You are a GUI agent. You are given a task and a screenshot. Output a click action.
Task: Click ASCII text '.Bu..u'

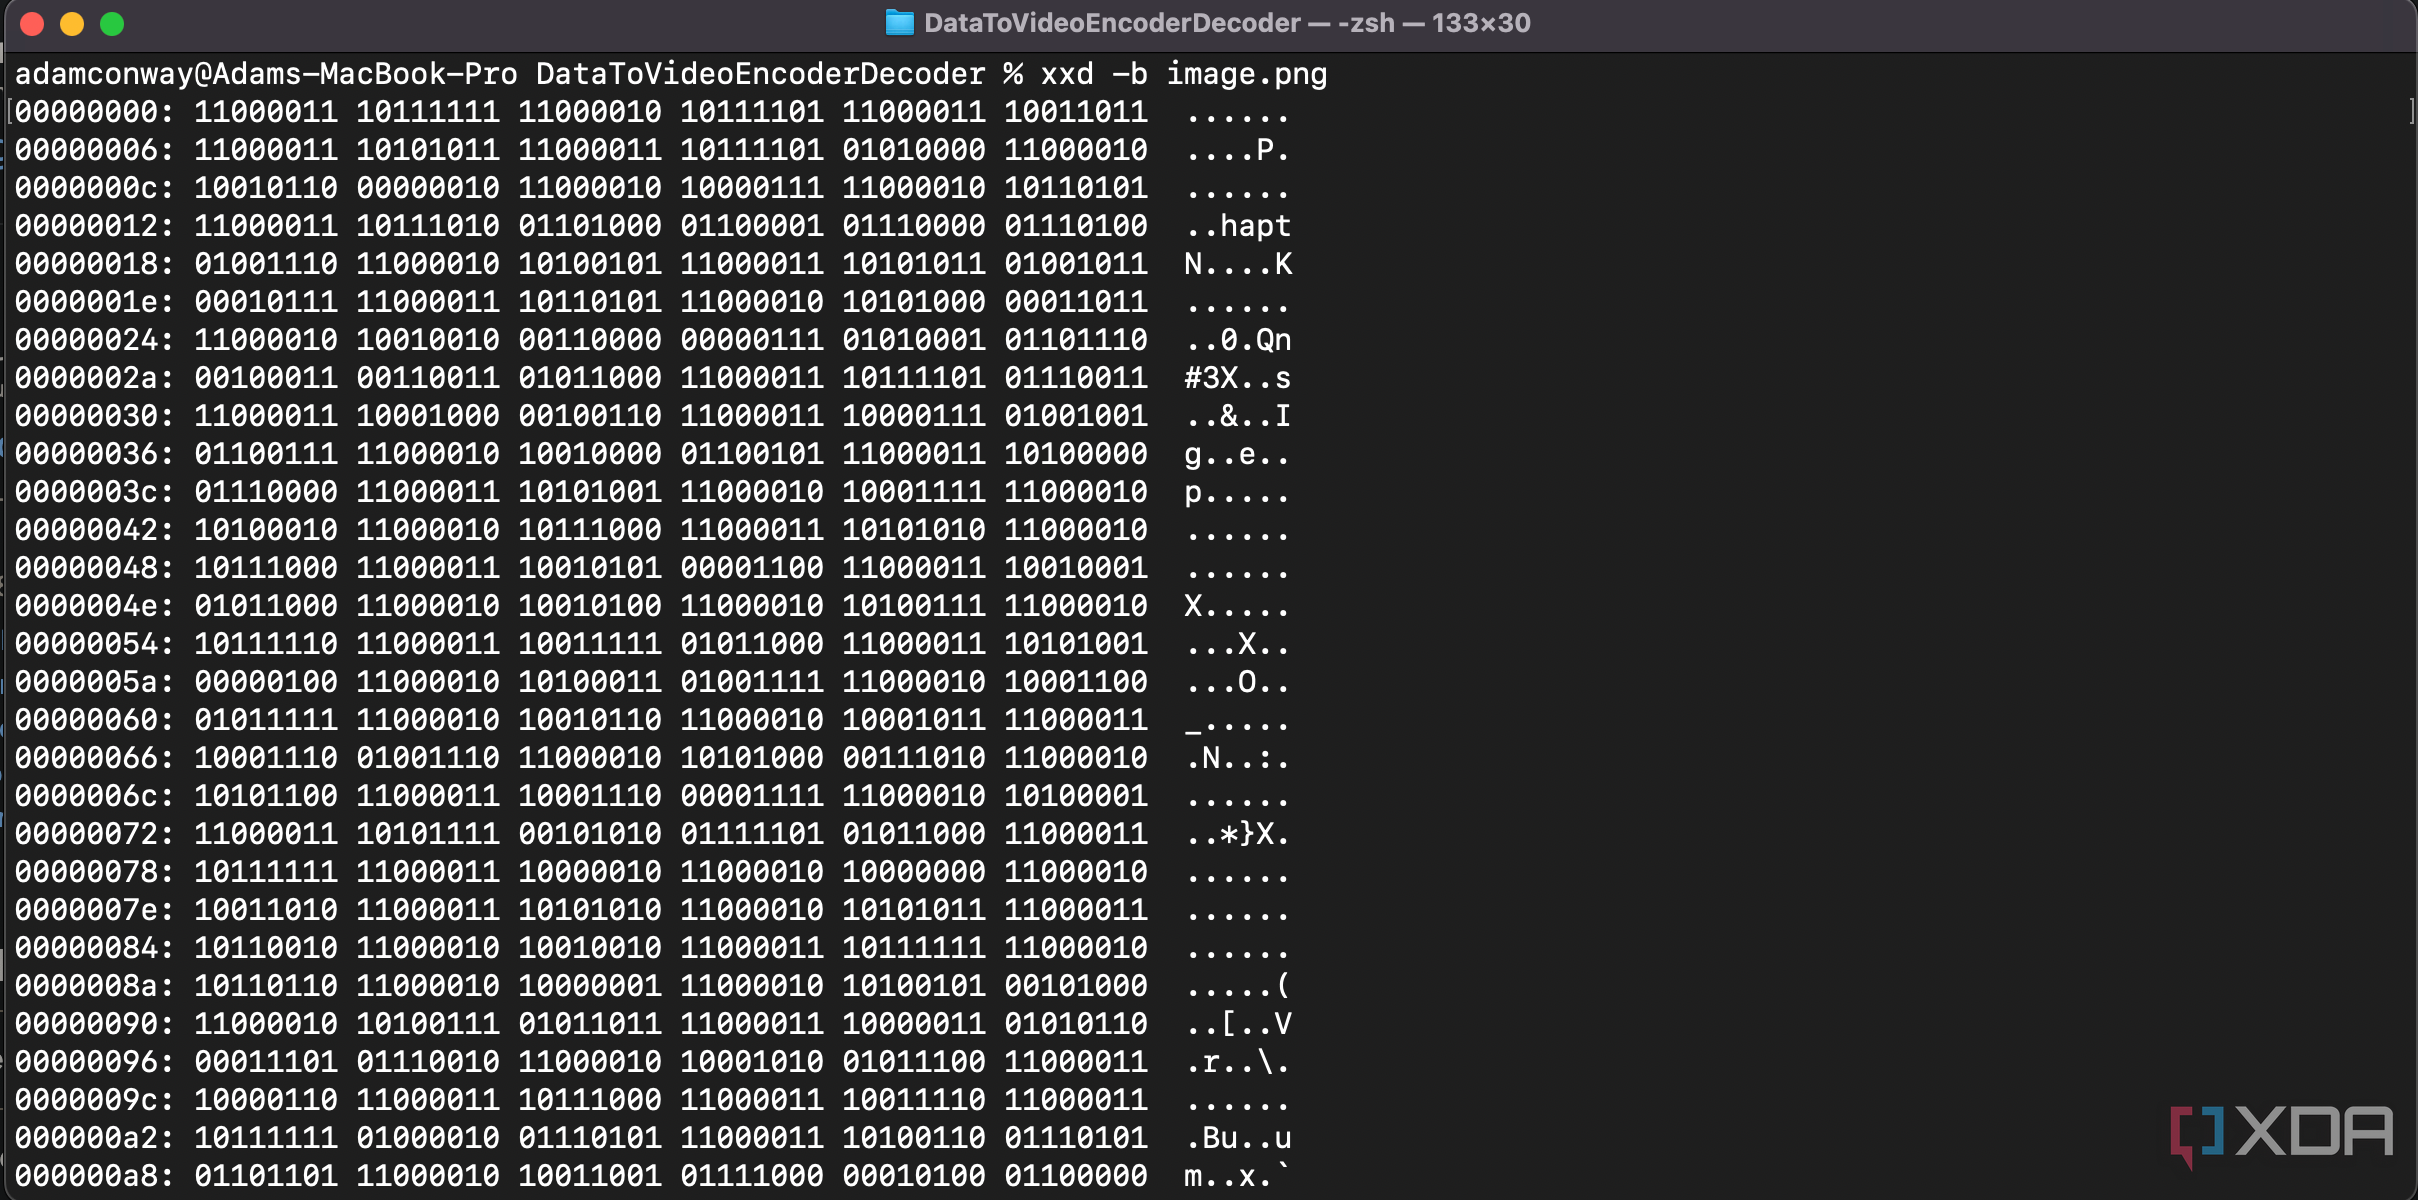(1238, 1138)
